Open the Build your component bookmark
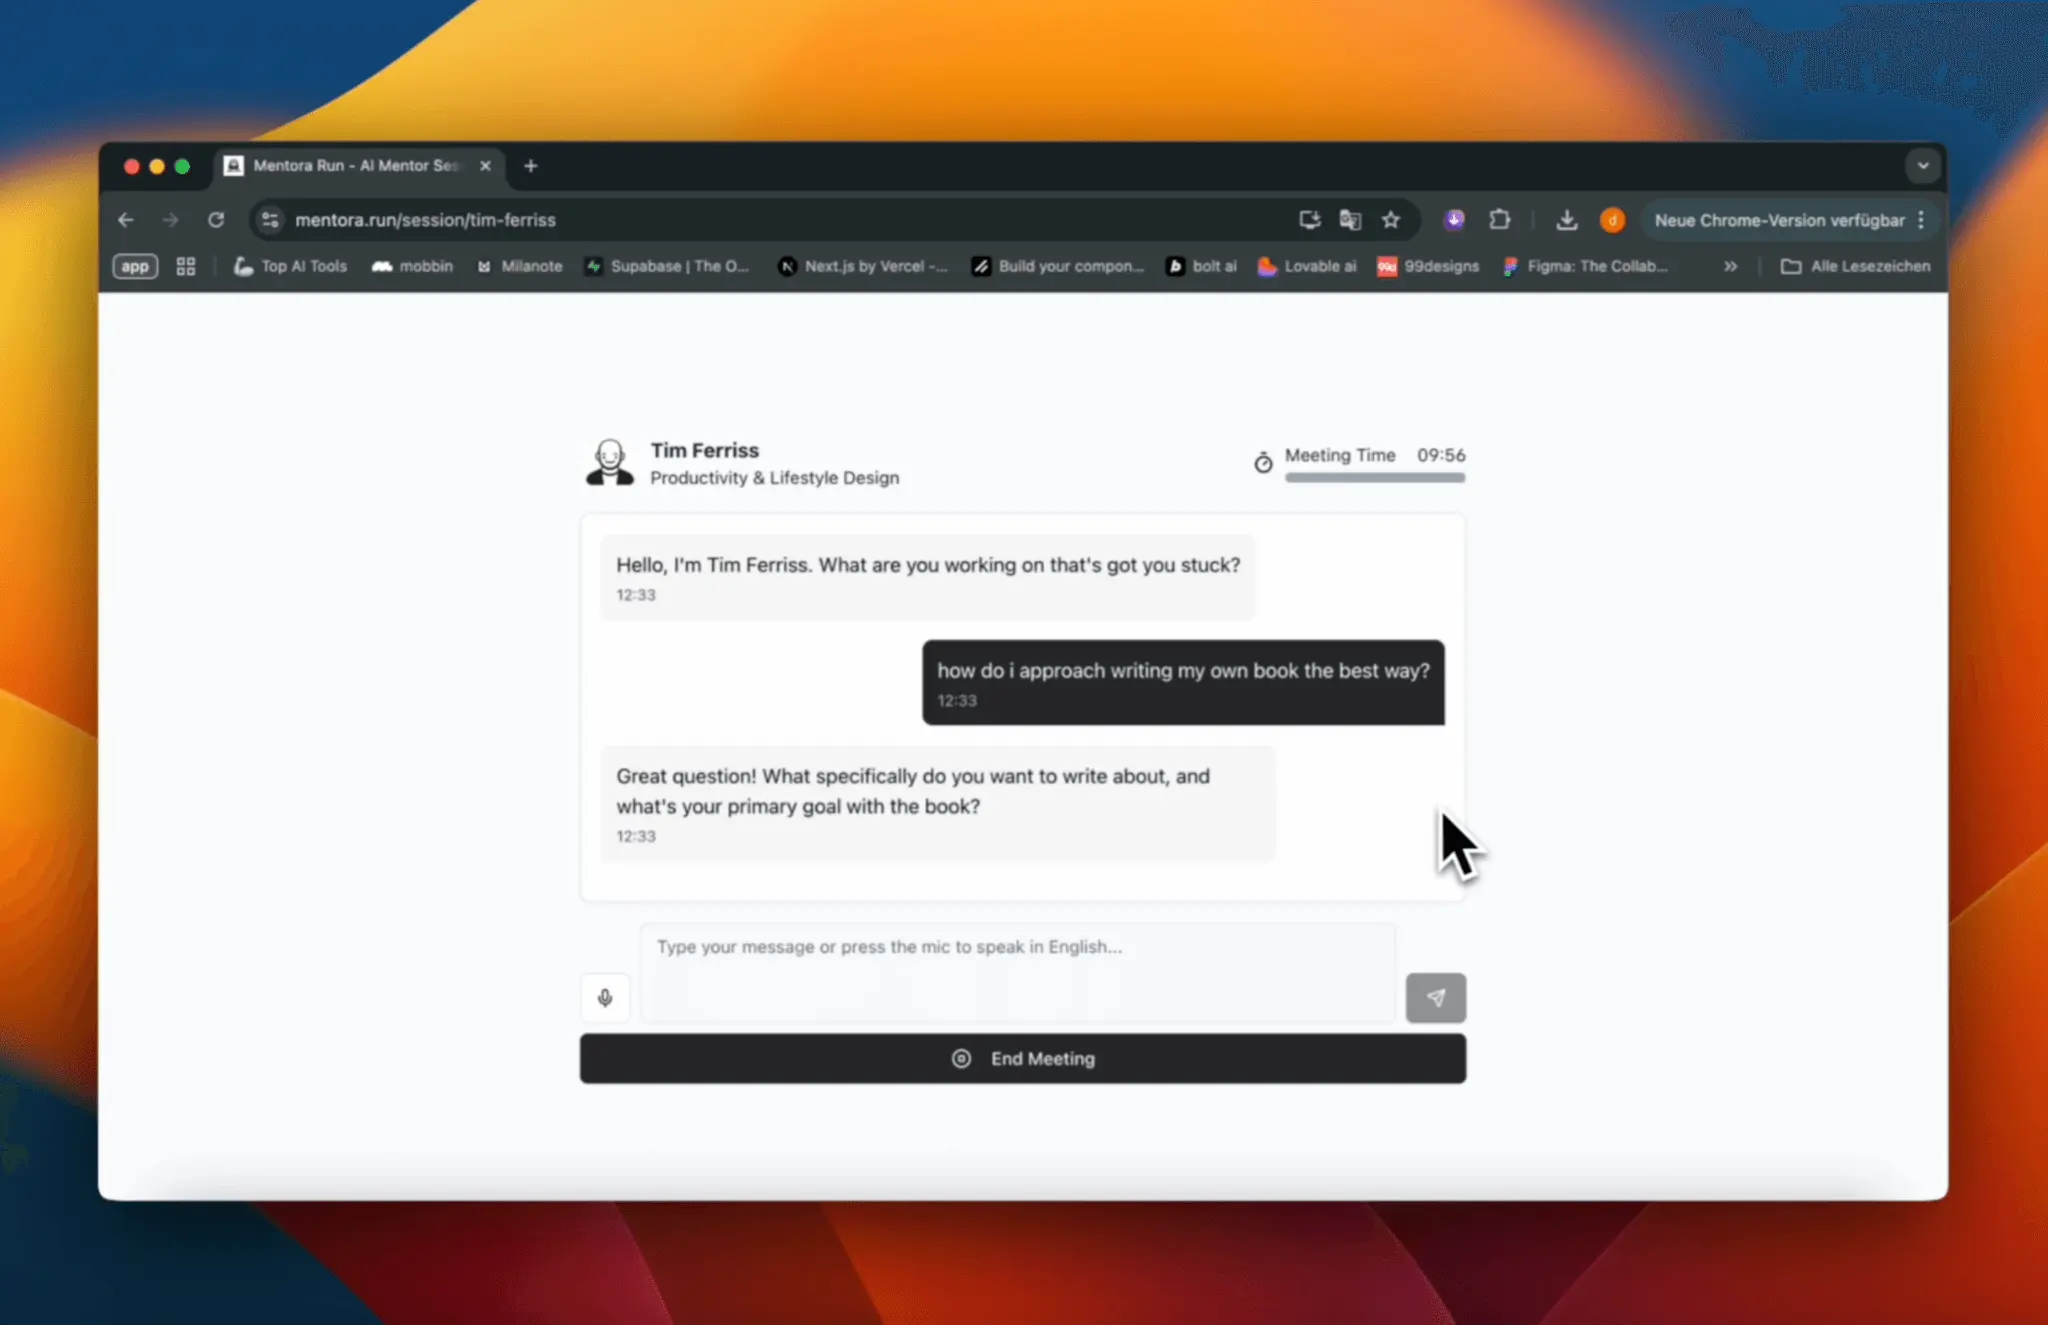 pyautogui.click(x=1058, y=266)
